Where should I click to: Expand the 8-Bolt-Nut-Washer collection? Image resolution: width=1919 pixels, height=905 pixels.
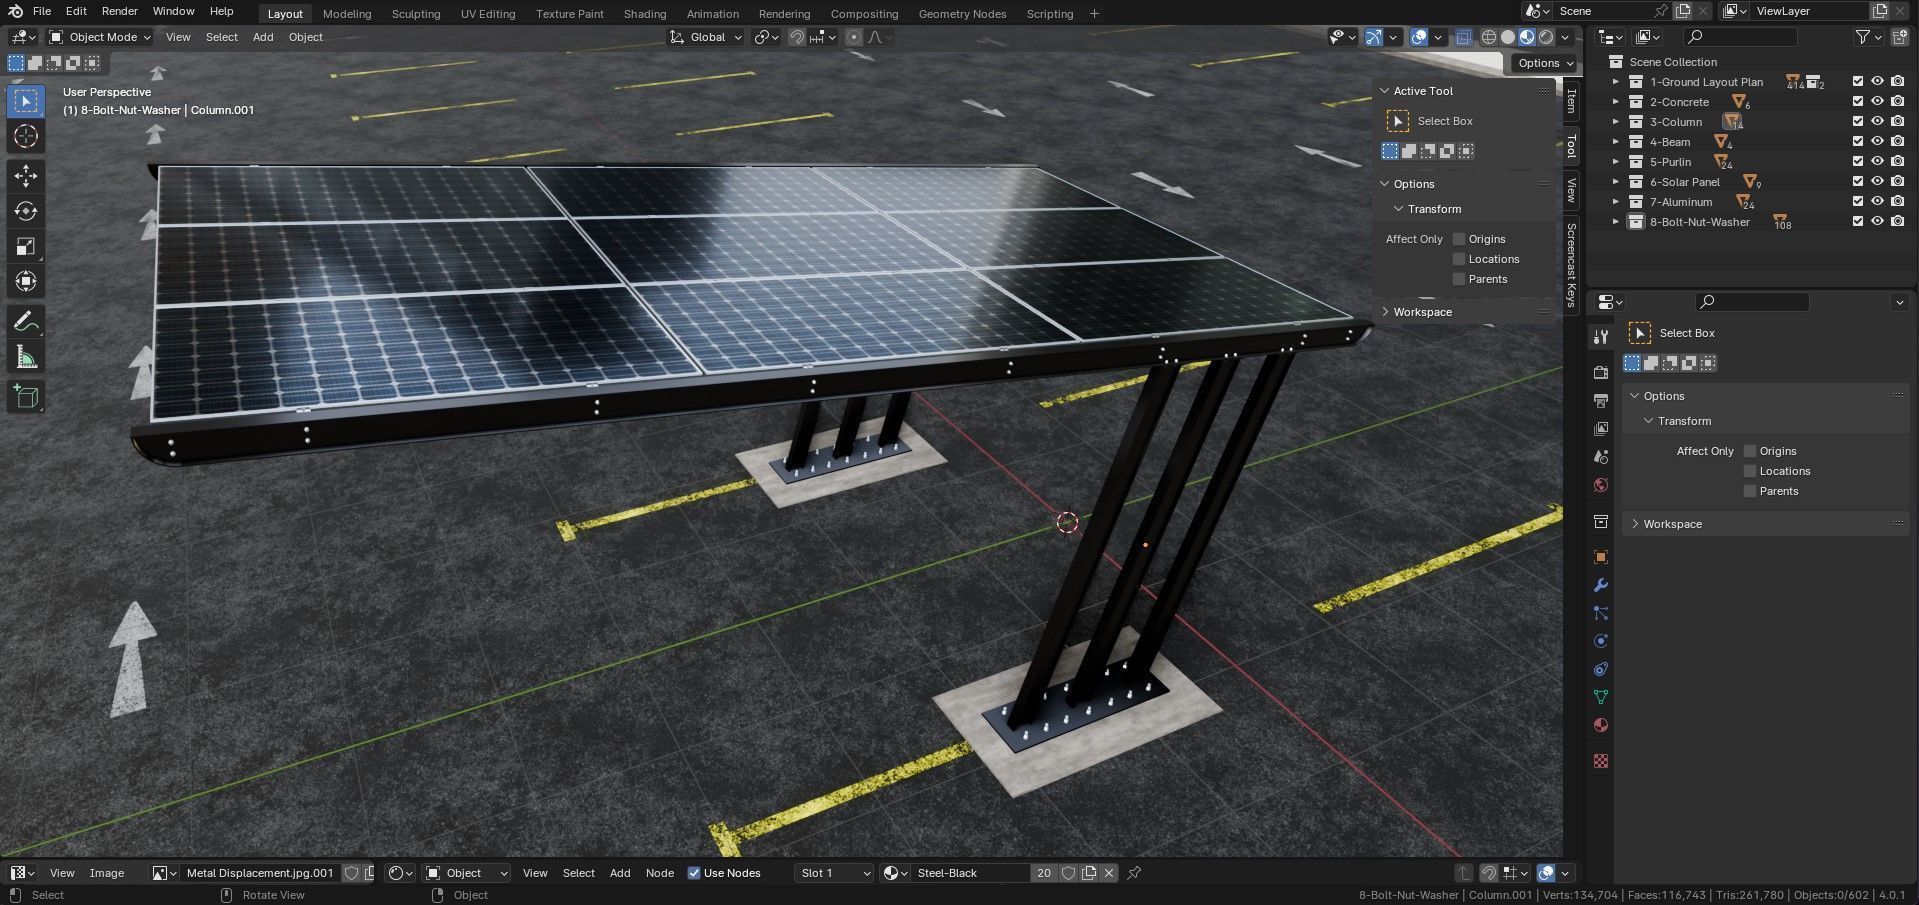click(1615, 222)
